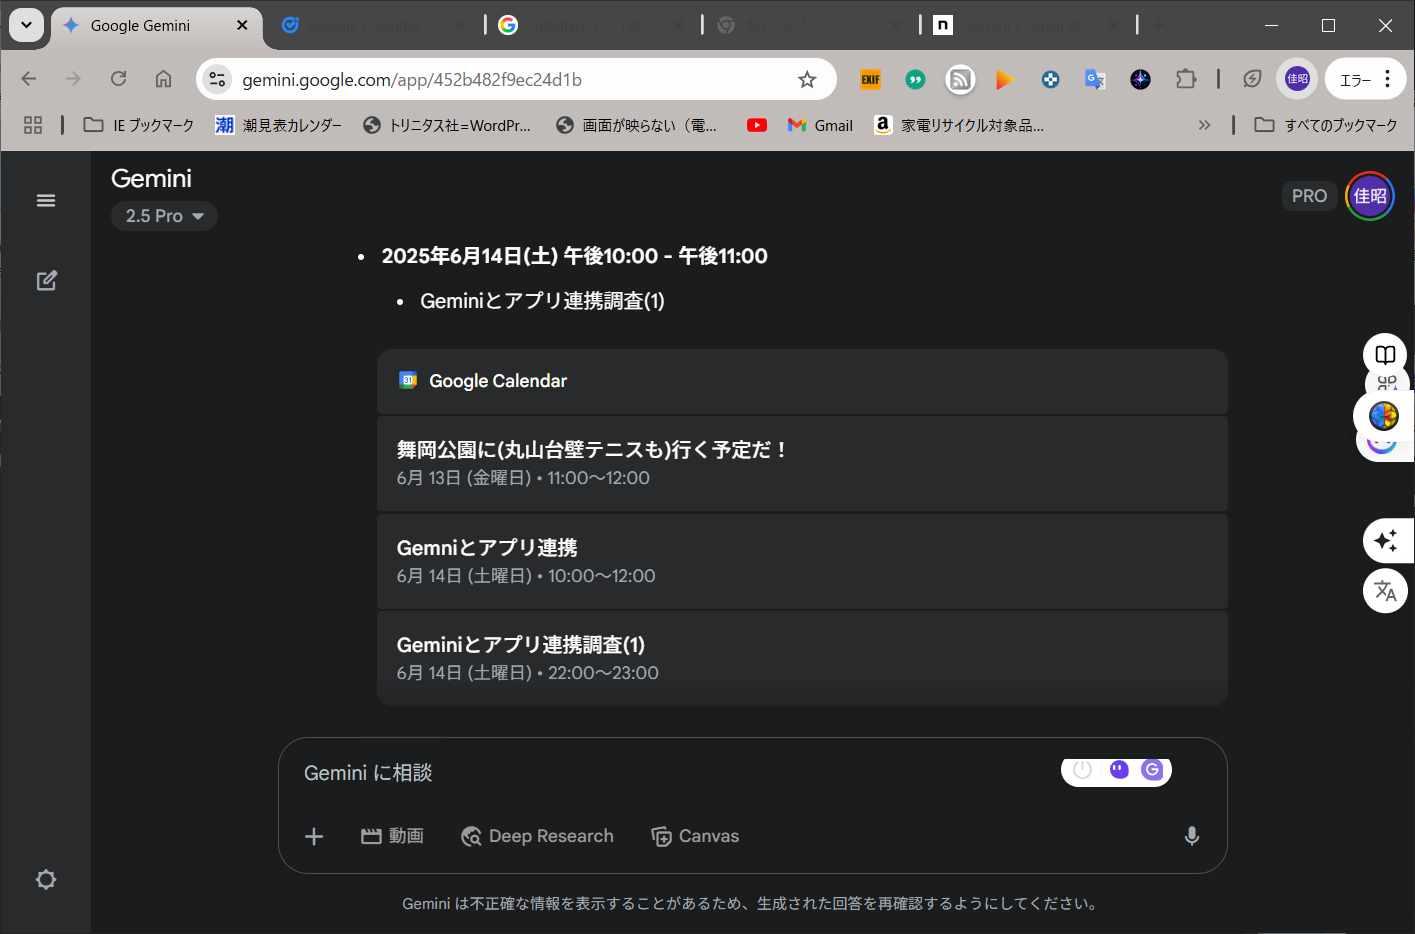Open the Gemini main menu hamburger icon
The width and height of the screenshot is (1415, 934).
[x=46, y=200]
